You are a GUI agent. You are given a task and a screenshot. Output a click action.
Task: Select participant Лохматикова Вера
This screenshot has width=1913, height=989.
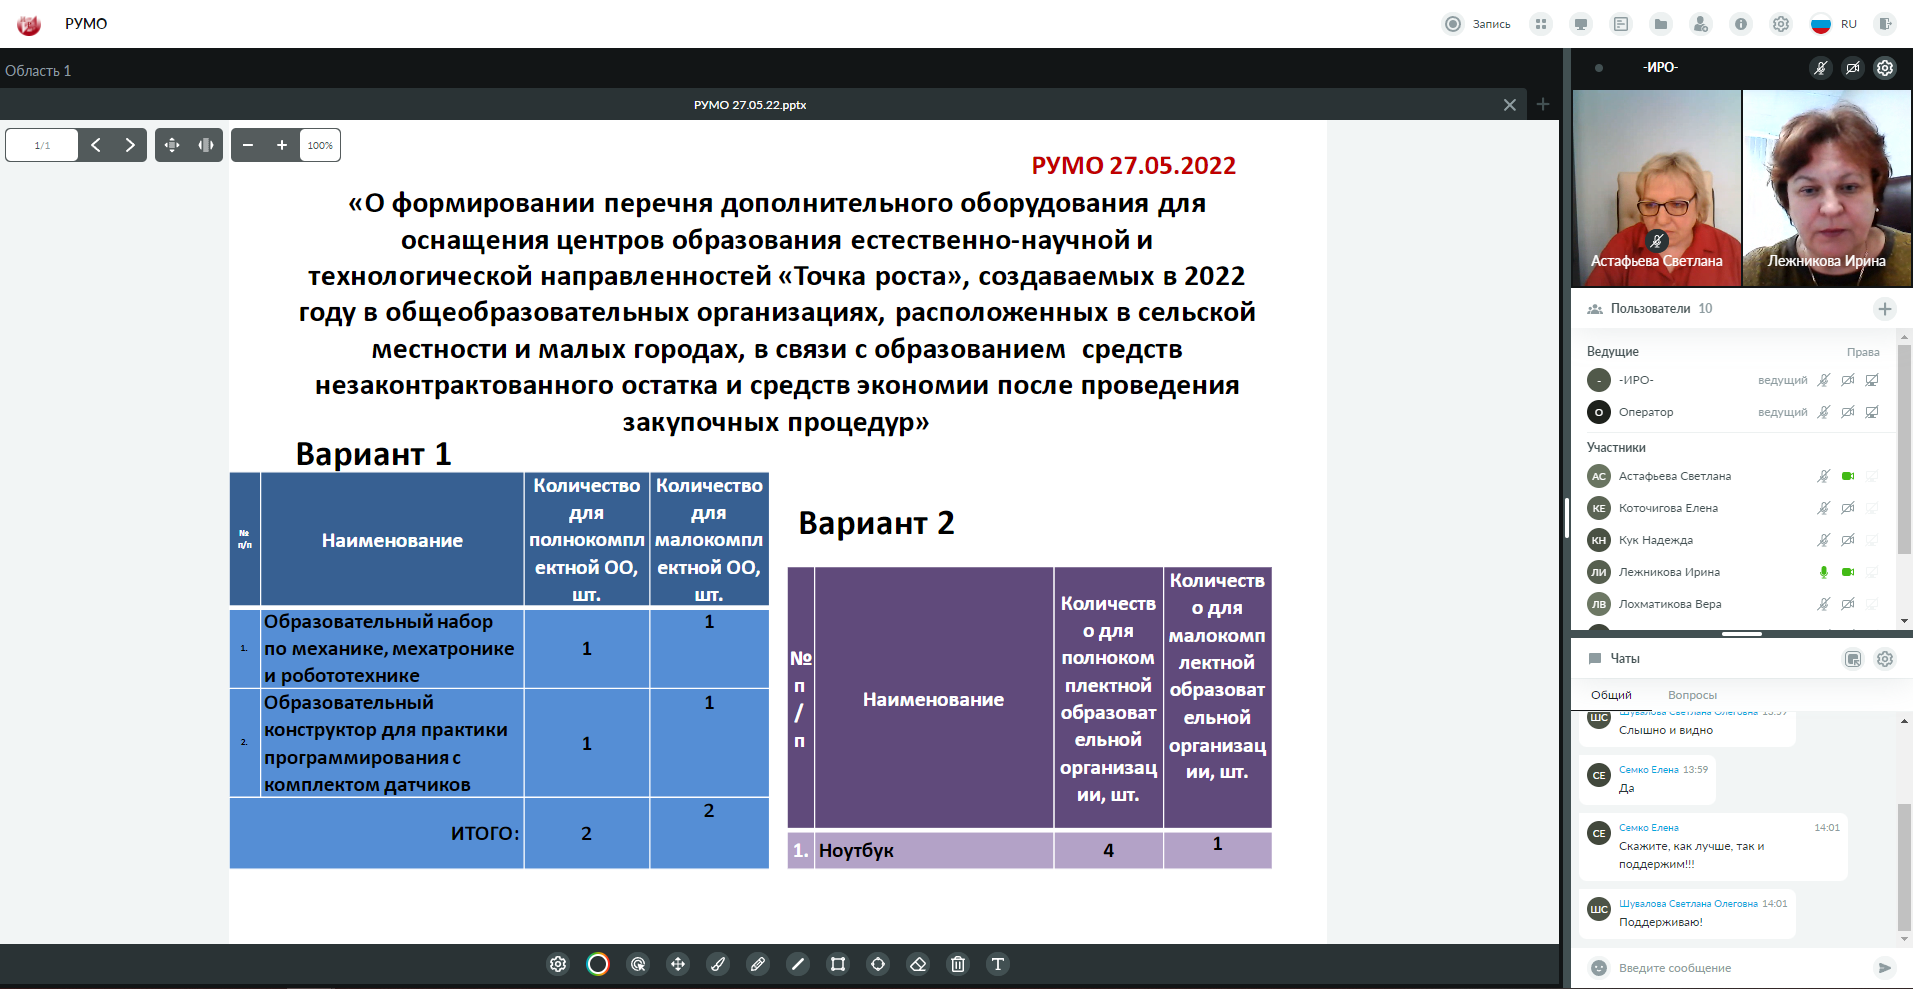pos(1735,604)
